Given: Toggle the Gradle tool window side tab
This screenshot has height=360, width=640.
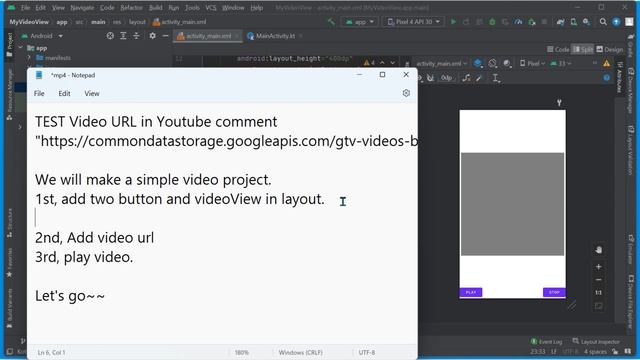Looking at the screenshot, I should (x=631, y=45).
